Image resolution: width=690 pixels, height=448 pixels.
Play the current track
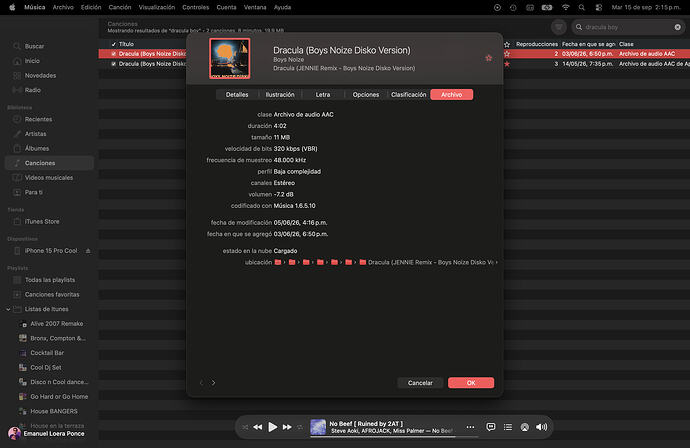(x=272, y=427)
